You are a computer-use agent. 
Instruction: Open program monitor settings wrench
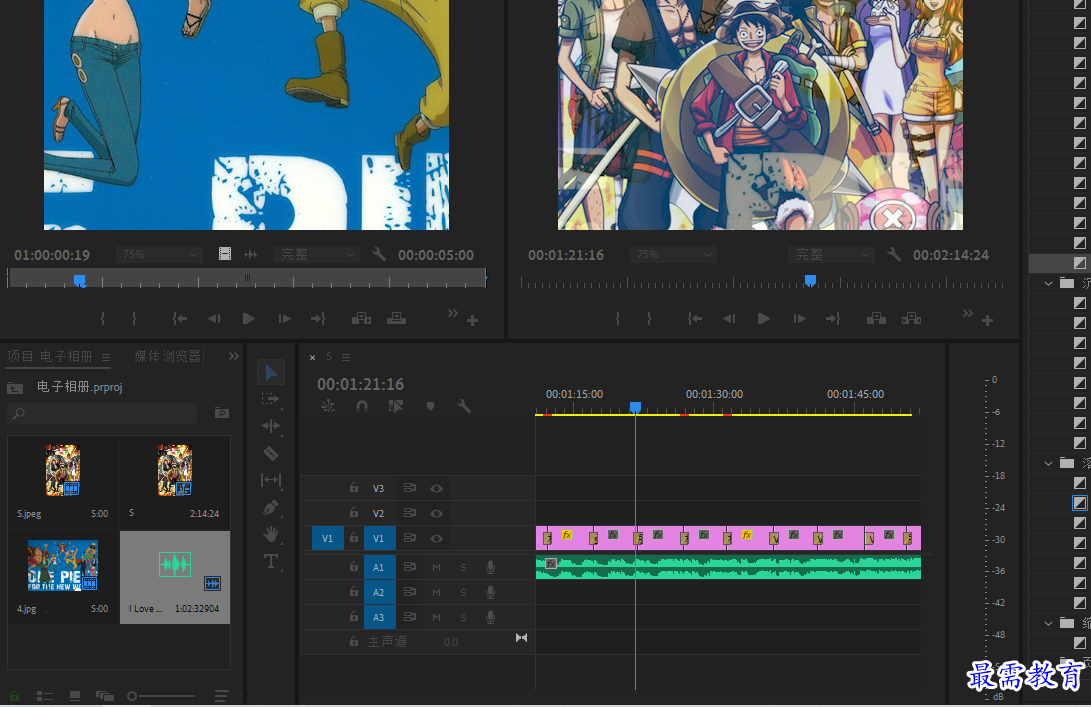(894, 255)
